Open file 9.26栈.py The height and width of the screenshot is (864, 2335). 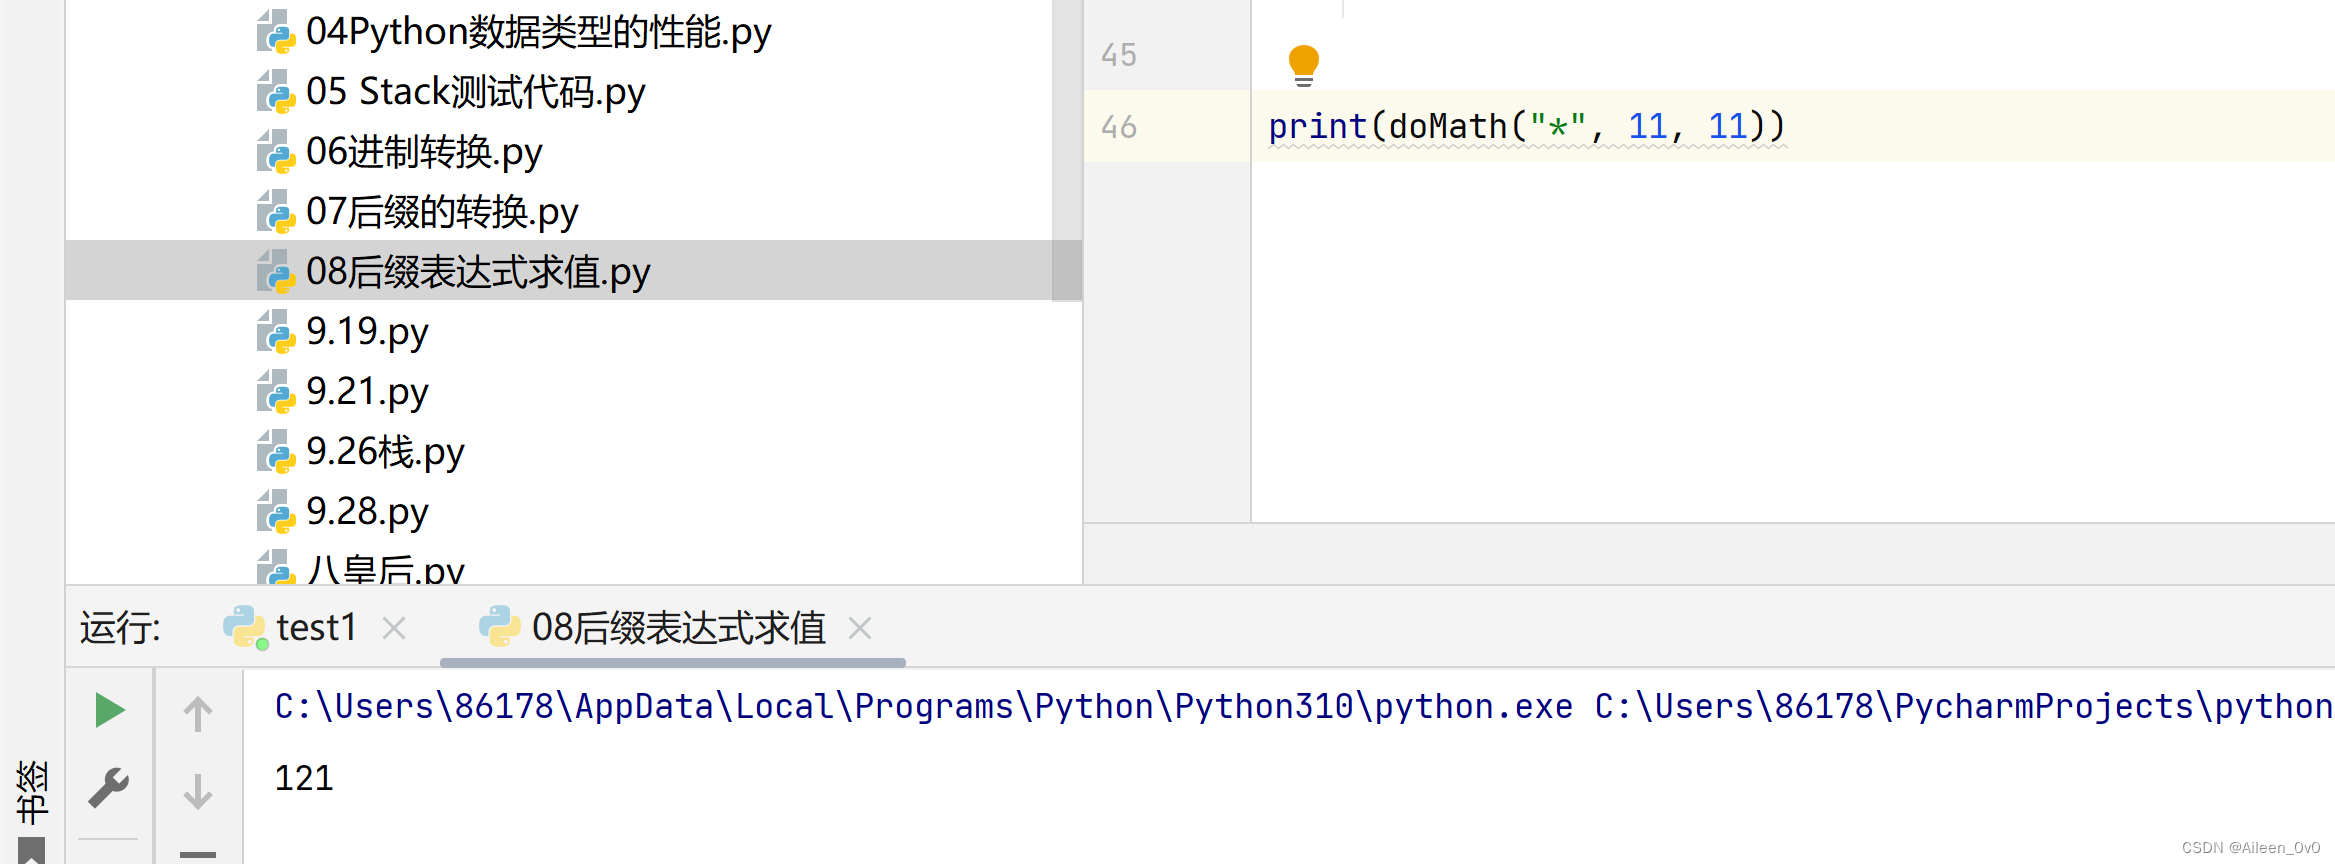pos(384,452)
